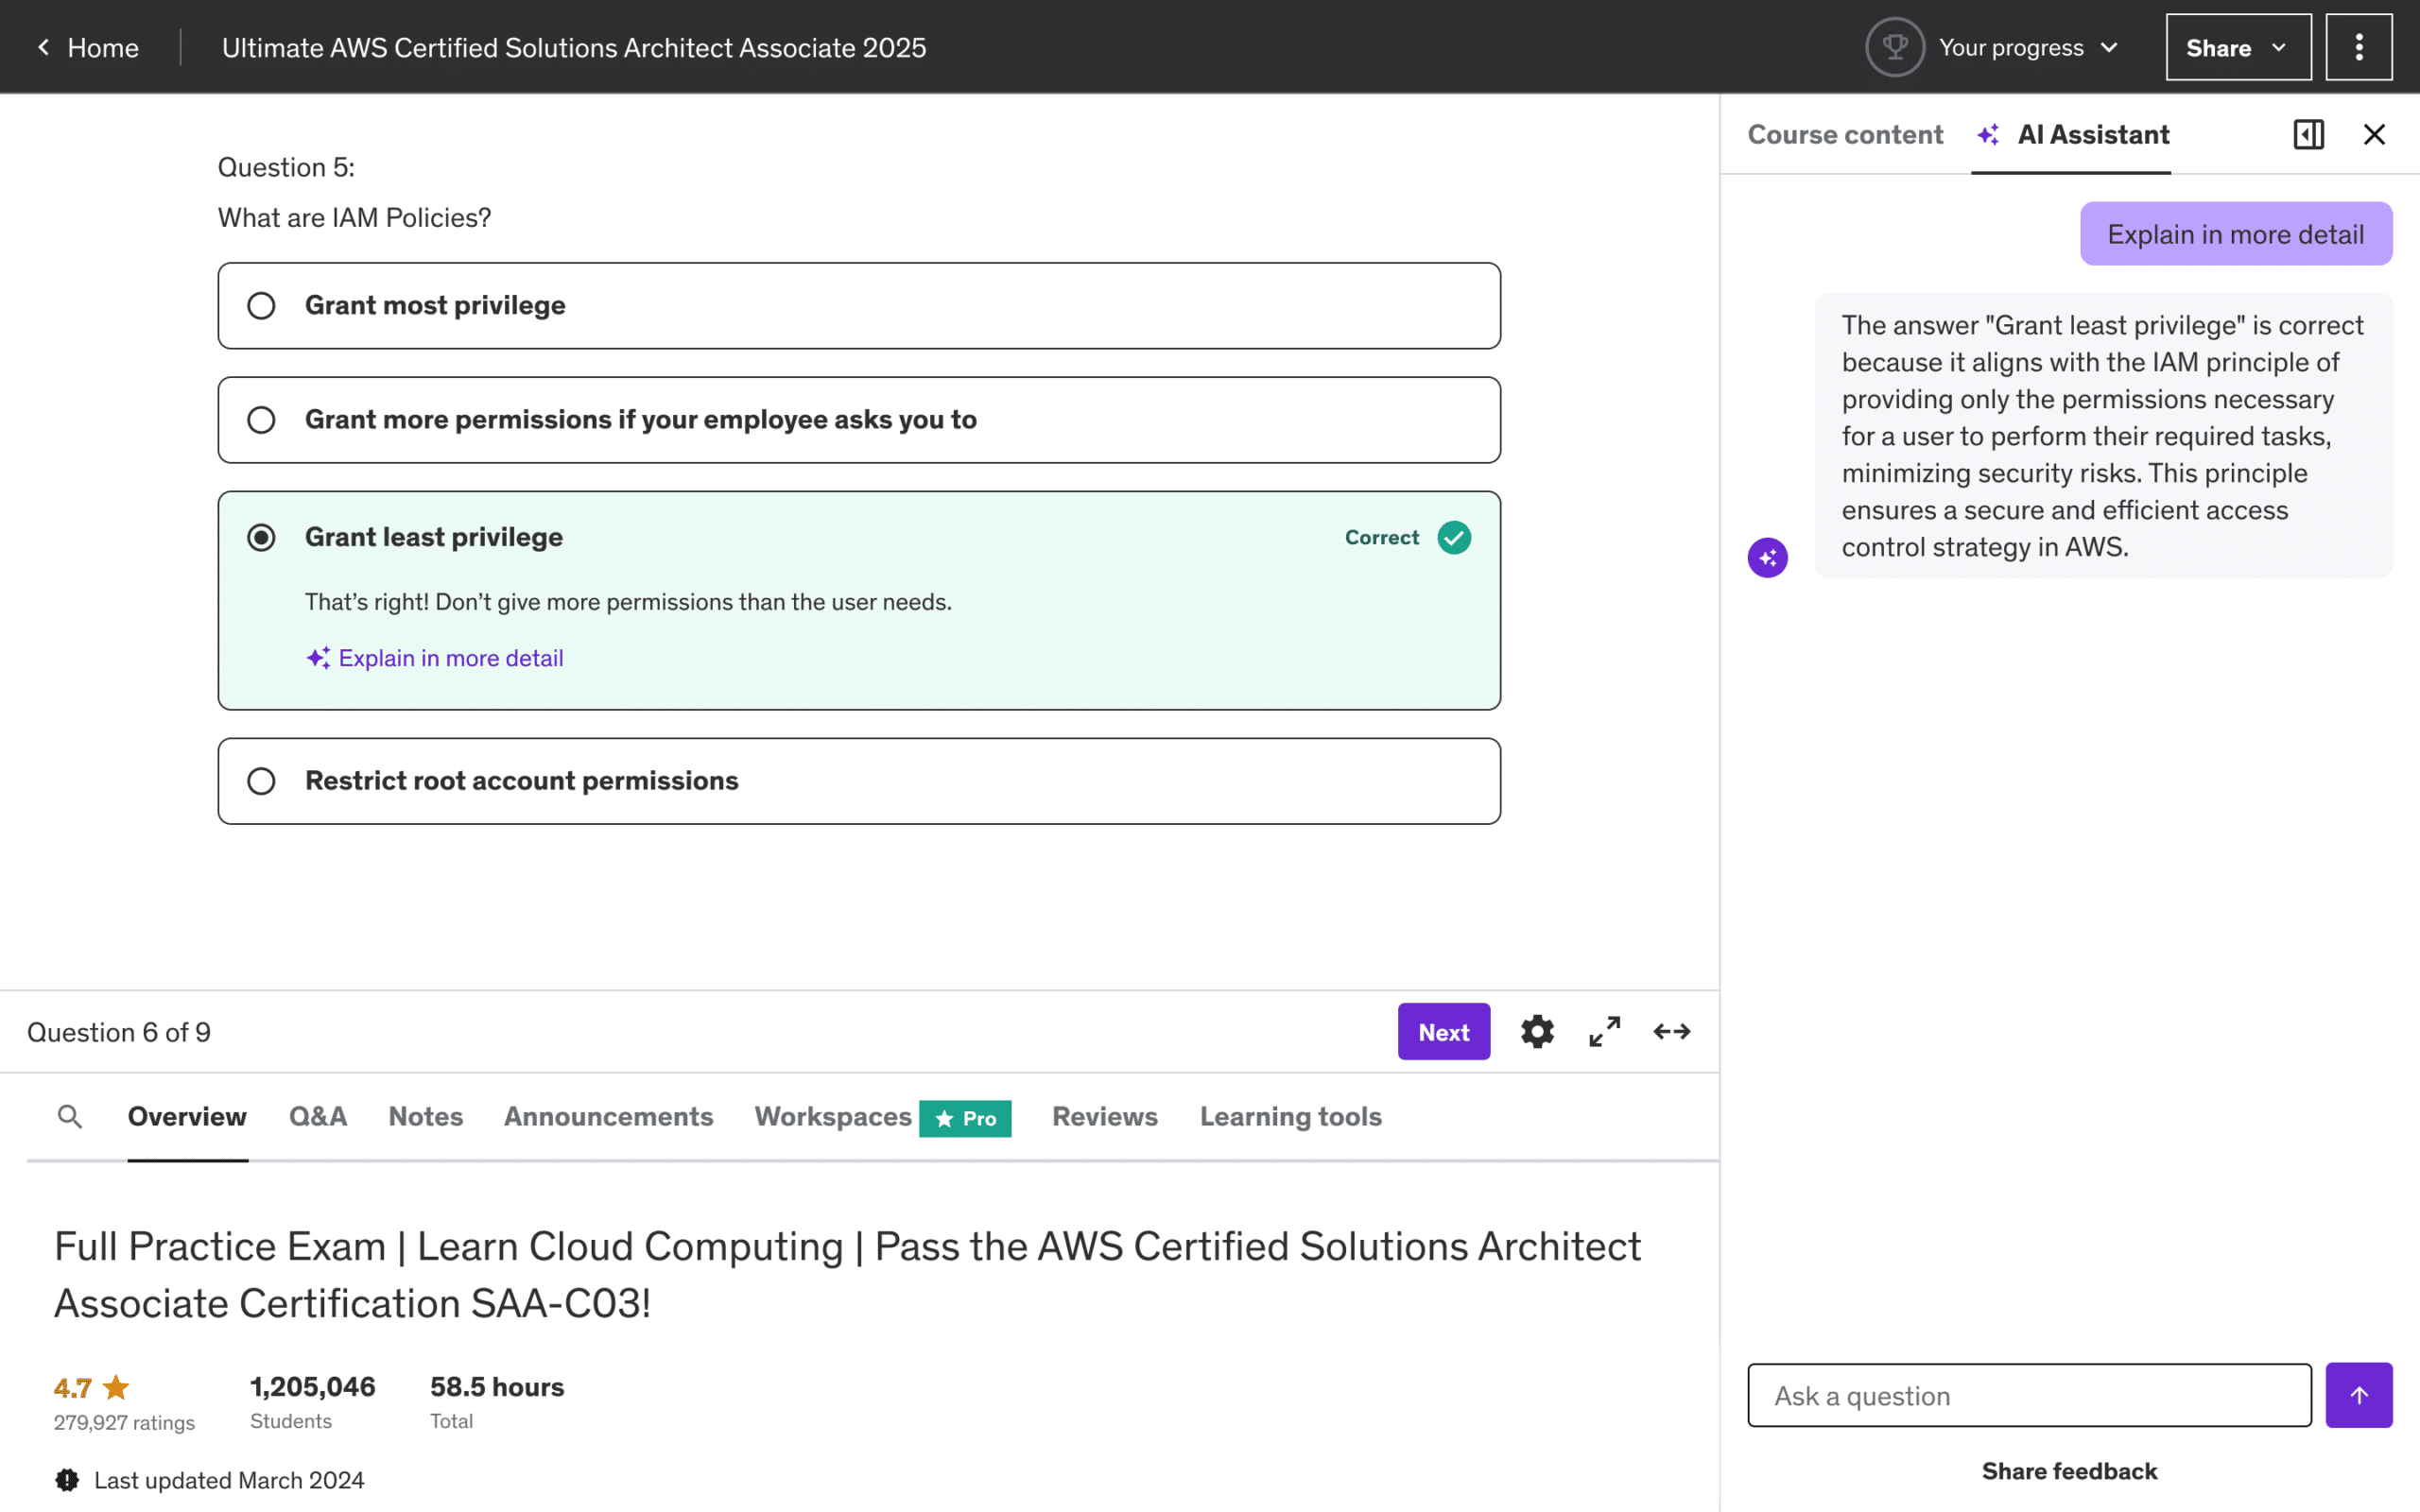Click the '1,205,046' students count

click(x=312, y=1387)
